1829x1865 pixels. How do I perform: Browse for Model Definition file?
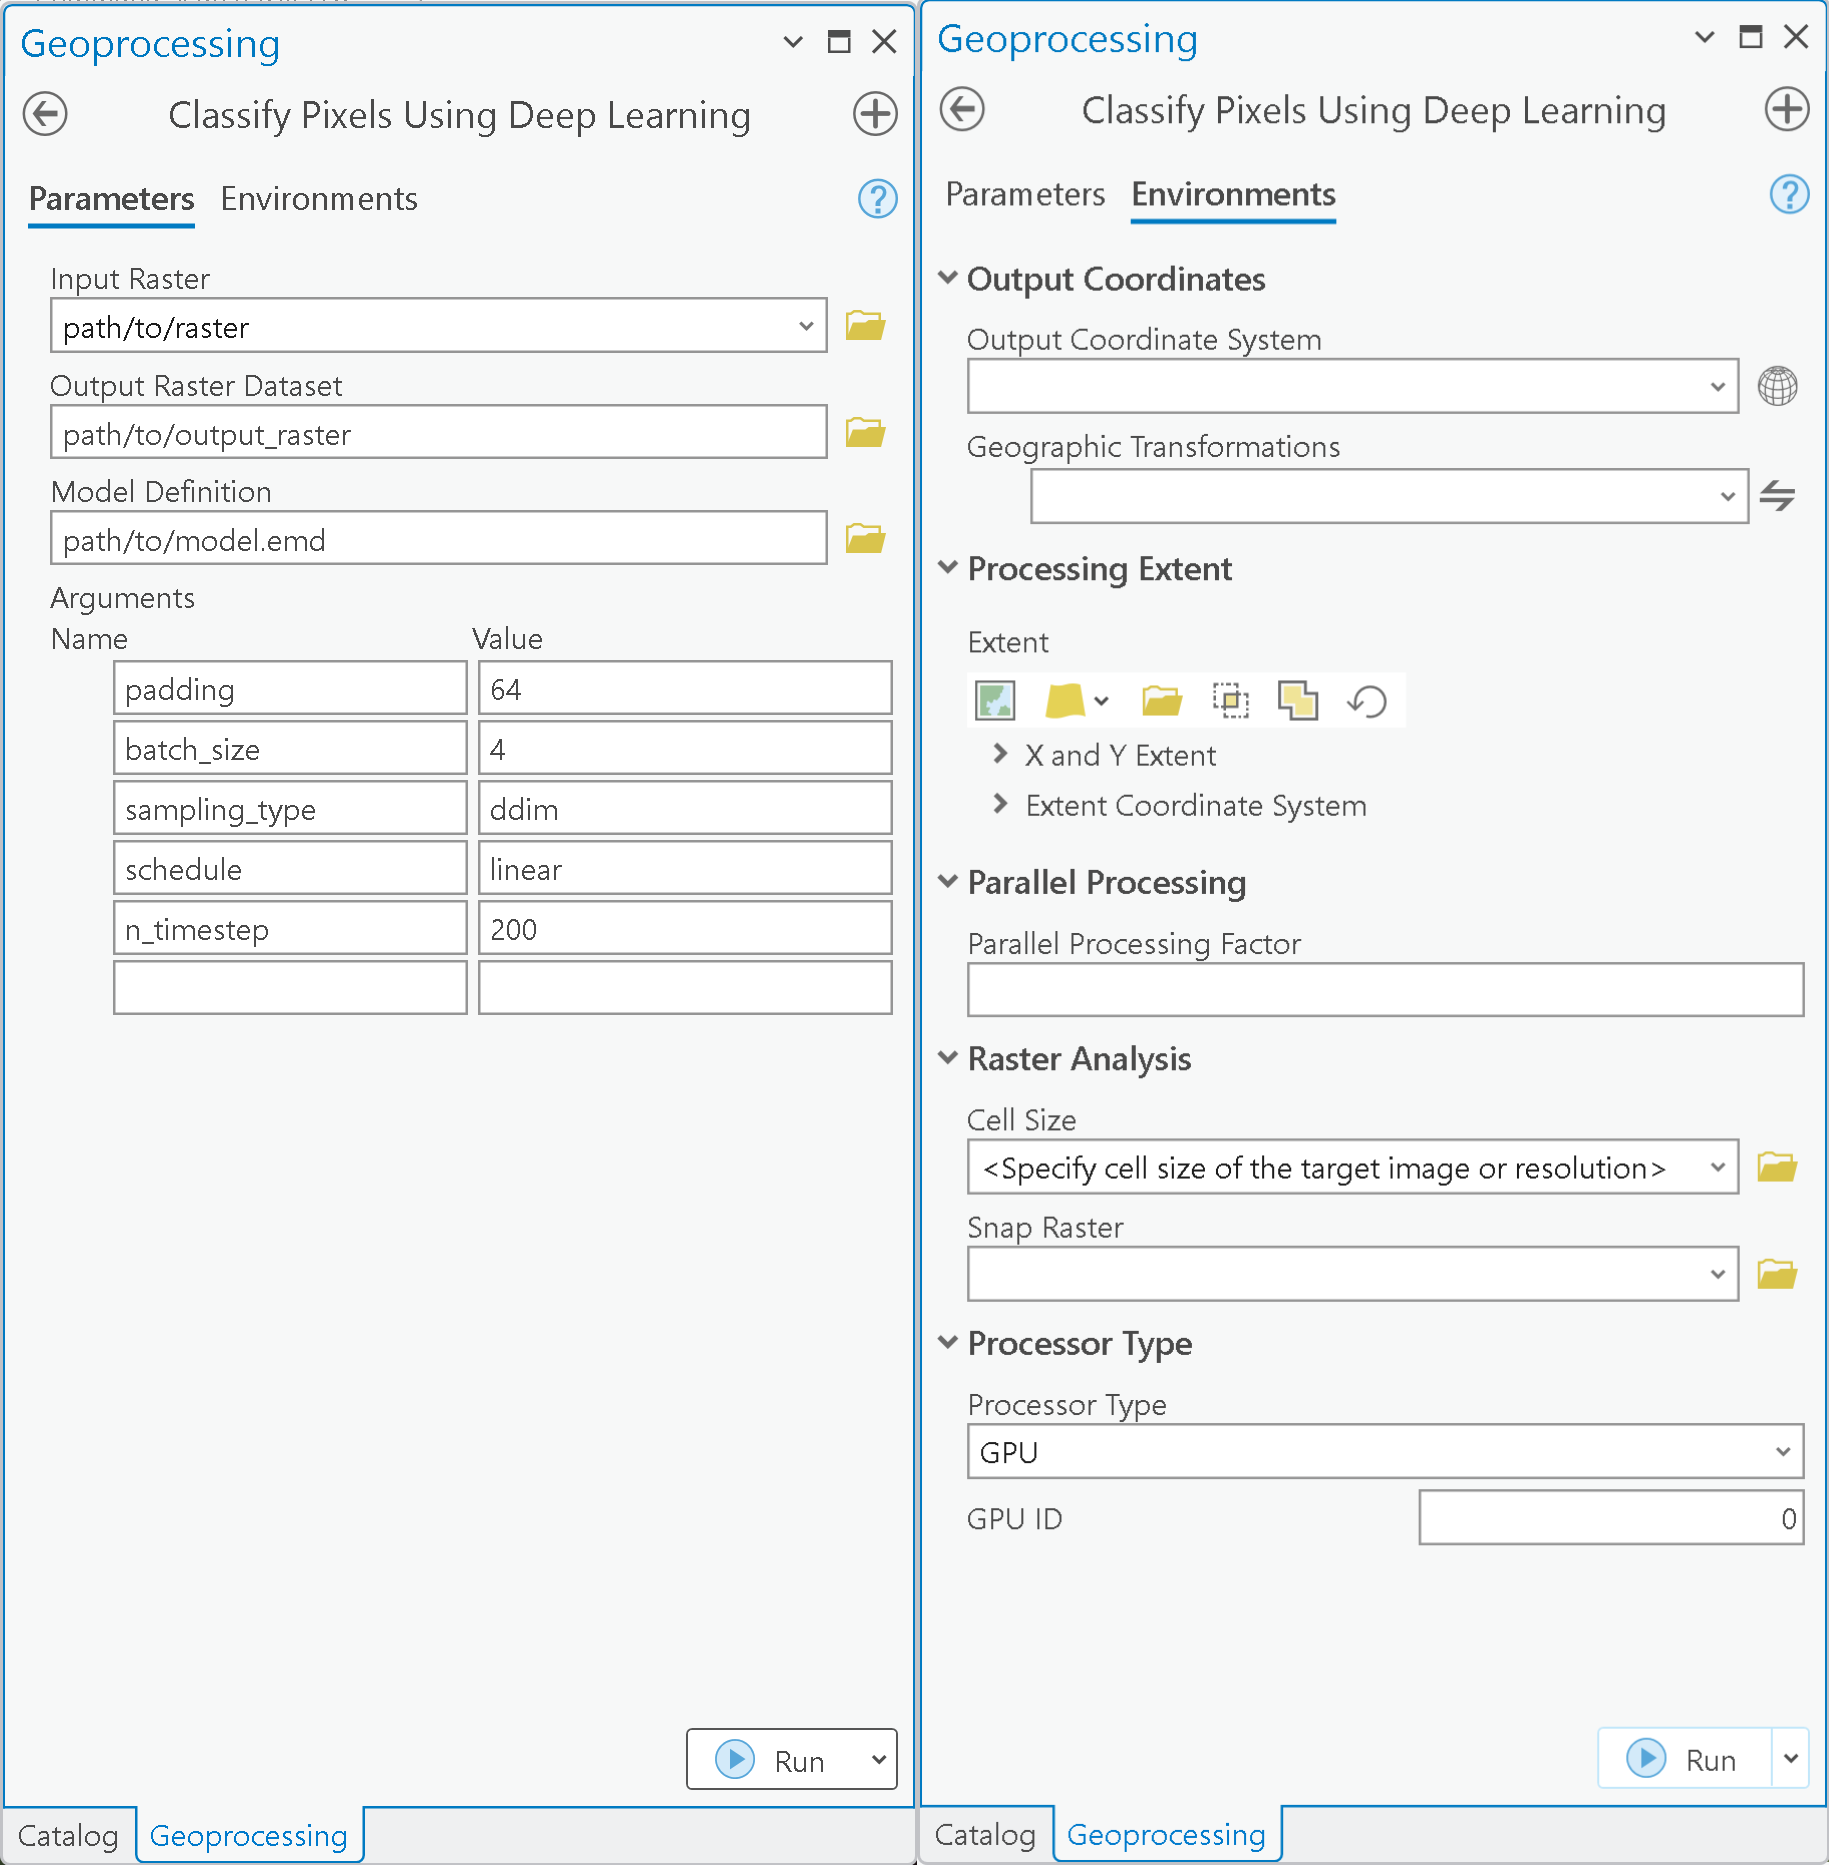[865, 539]
